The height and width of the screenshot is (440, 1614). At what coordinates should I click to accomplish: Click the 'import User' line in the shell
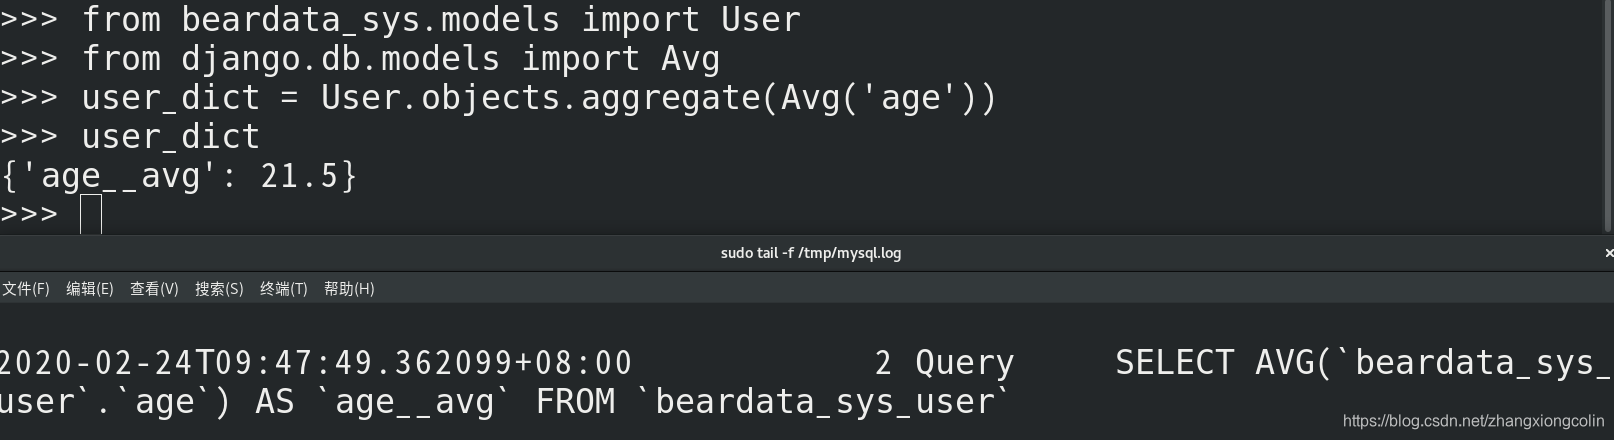point(400,19)
